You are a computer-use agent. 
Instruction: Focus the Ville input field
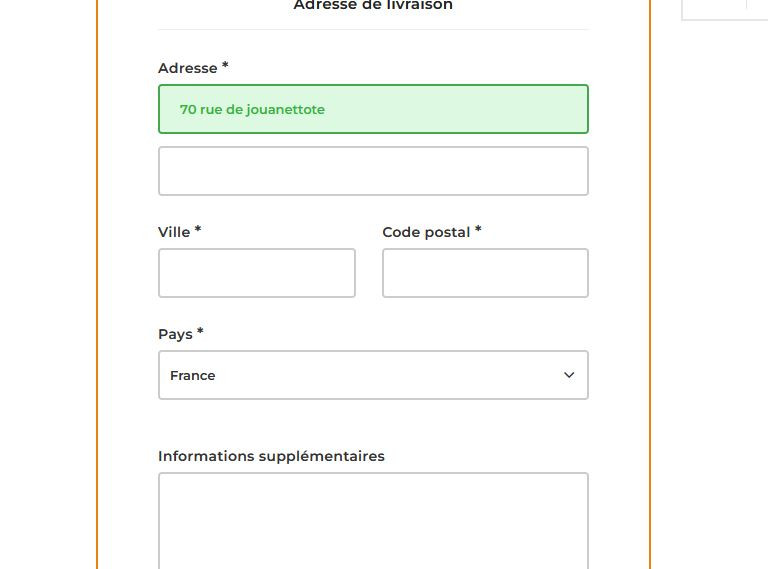pyautogui.click(x=257, y=273)
